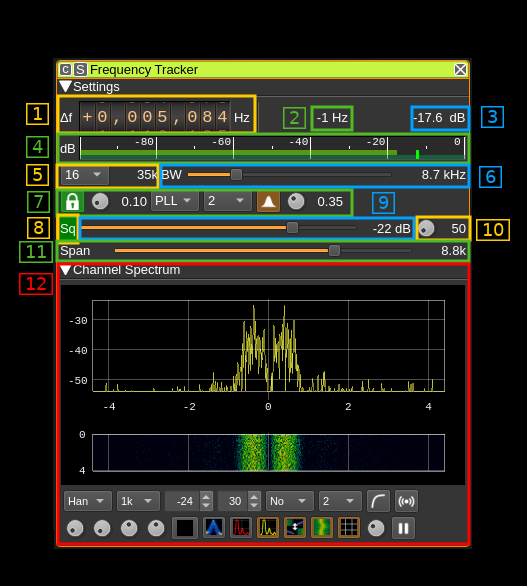Collapse the Settings section
This screenshot has height=586, width=527.
tap(65, 87)
